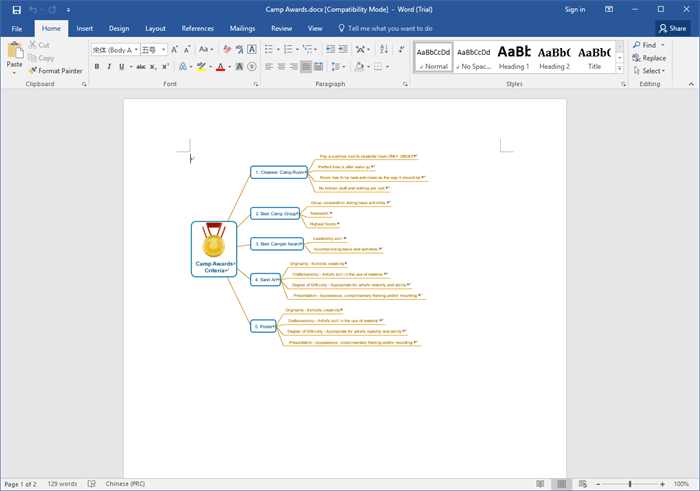Toggle Italic formatting
The height and width of the screenshot is (491, 700).
(109, 67)
